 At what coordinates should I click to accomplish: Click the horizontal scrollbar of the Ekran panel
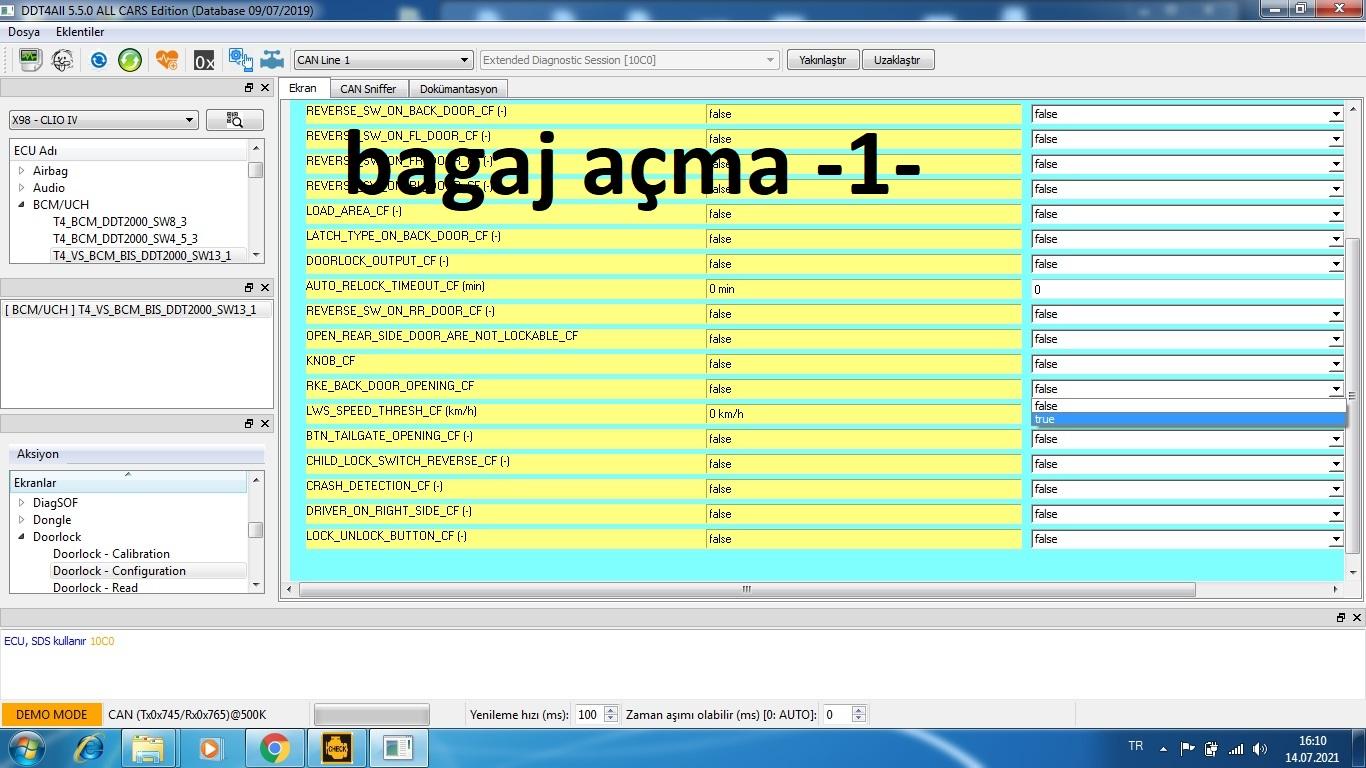point(746,589)
